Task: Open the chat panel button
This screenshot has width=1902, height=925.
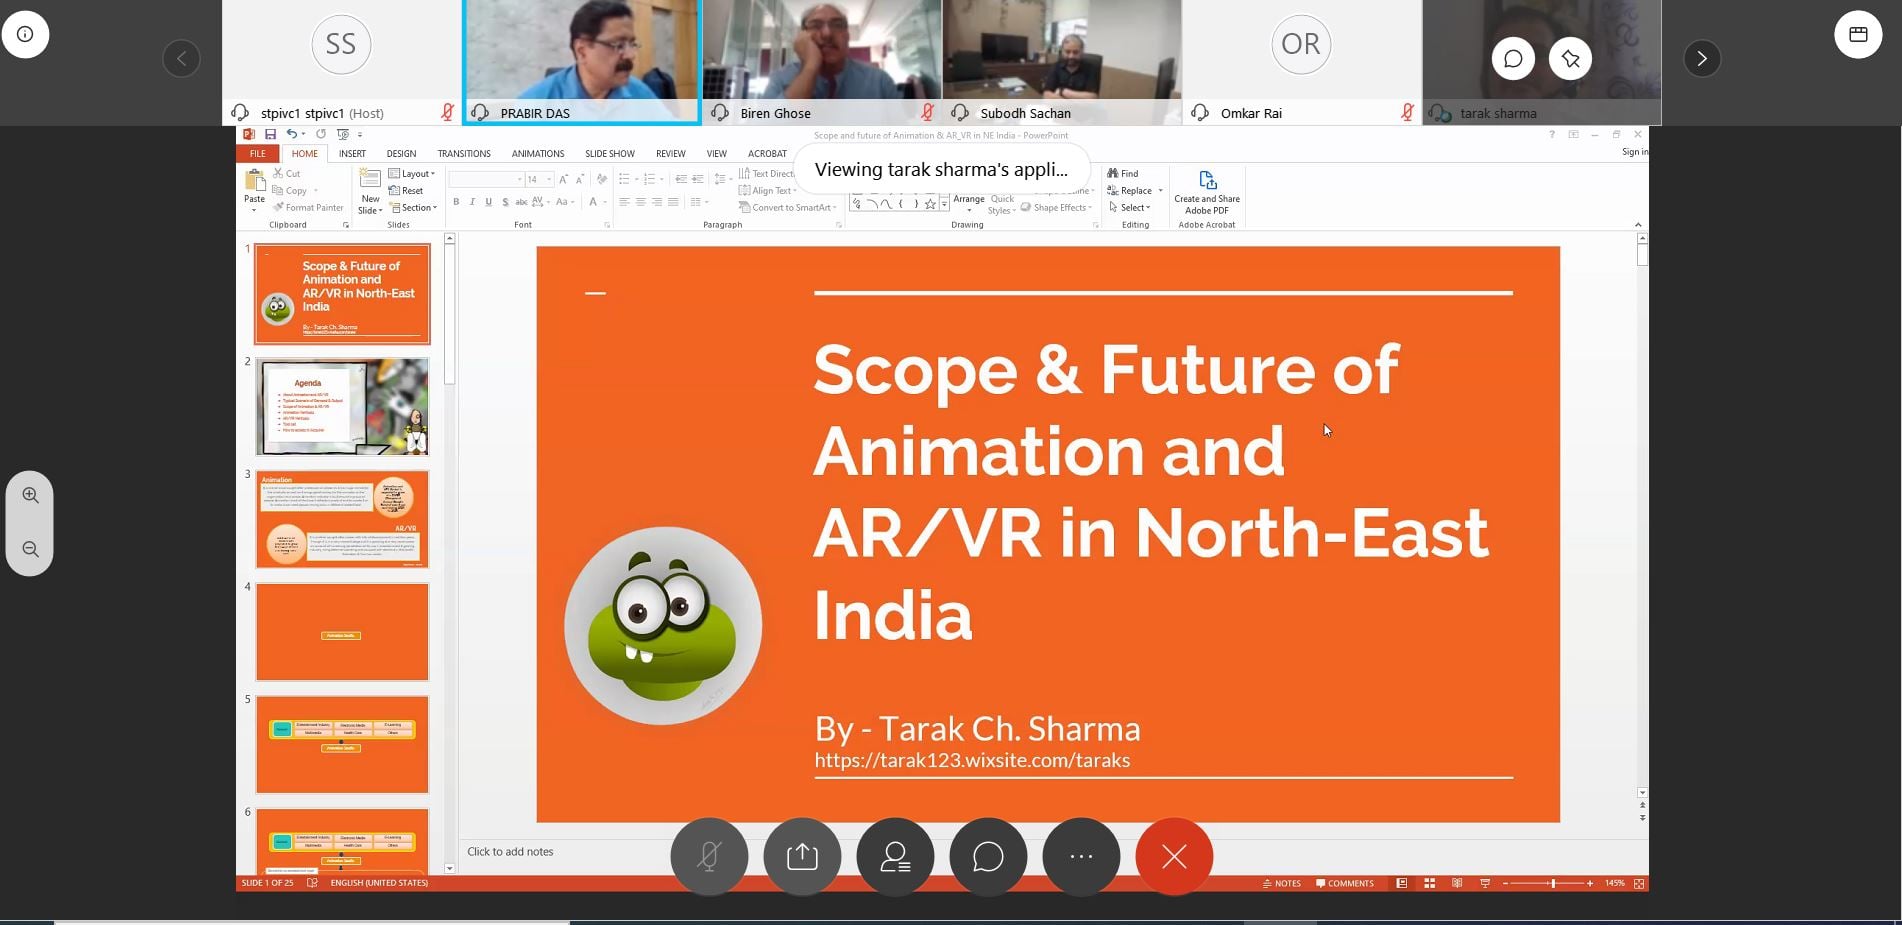Action: click(x=988, y=857)
